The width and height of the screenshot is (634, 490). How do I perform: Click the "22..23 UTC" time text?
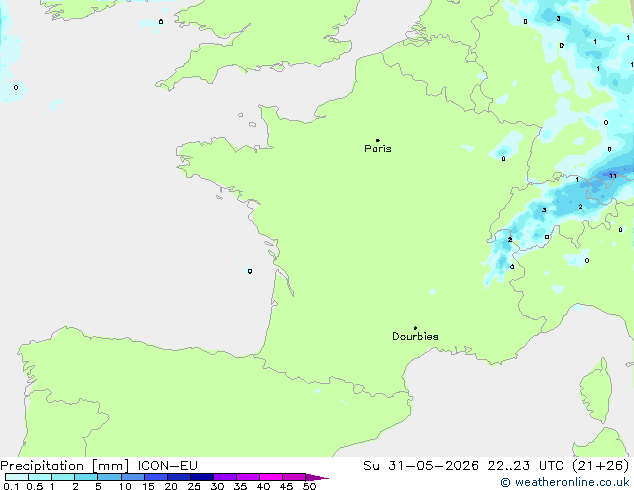coord(526,466)
